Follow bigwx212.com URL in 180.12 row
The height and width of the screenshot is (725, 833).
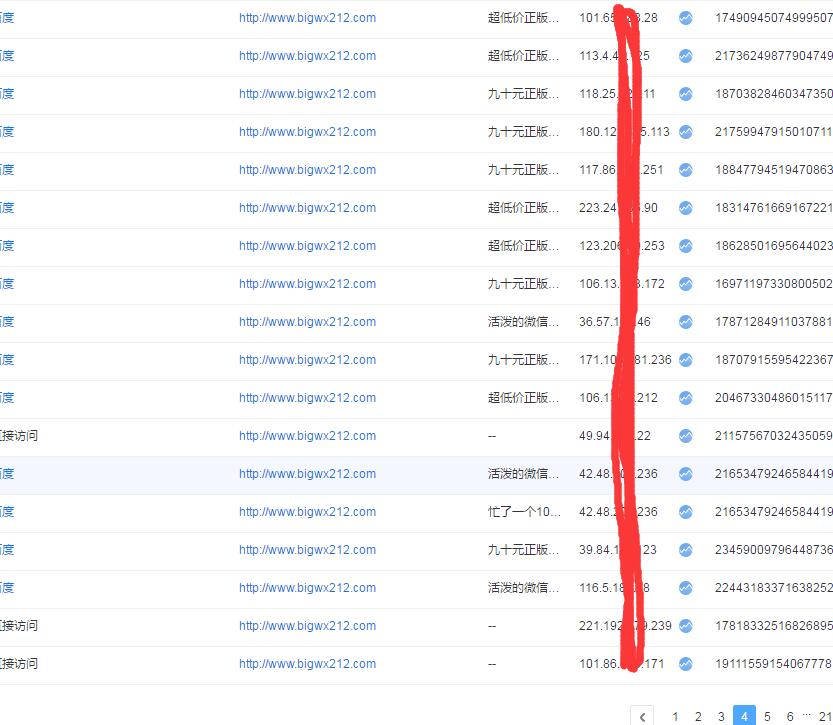pyautogui.click(x=308, y=132)
